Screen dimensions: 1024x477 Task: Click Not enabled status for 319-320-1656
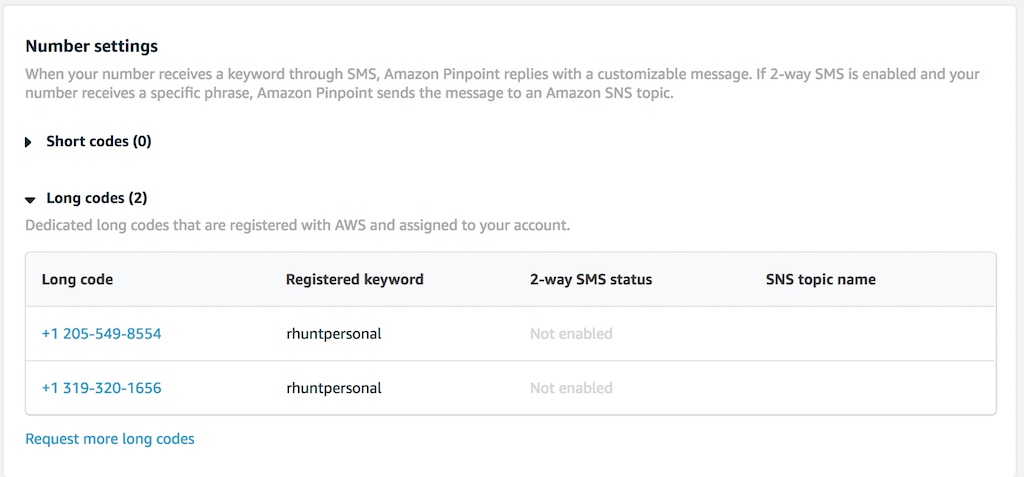(571, 388)
